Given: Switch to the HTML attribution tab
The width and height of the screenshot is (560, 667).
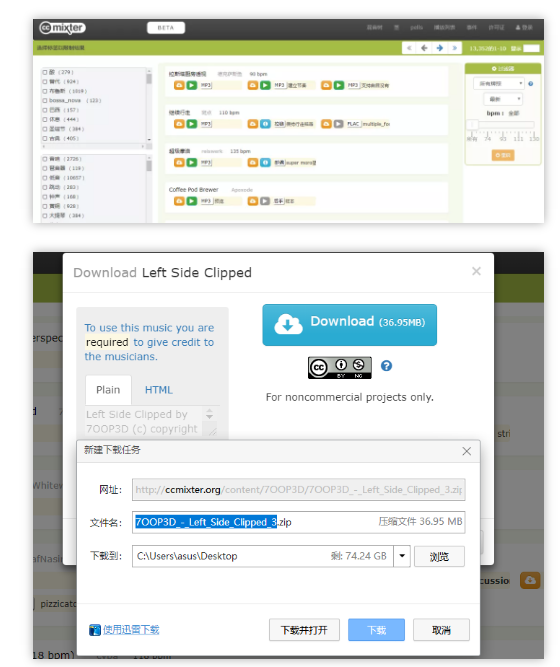Looking at the screenshot, I should tap(159, 390).
